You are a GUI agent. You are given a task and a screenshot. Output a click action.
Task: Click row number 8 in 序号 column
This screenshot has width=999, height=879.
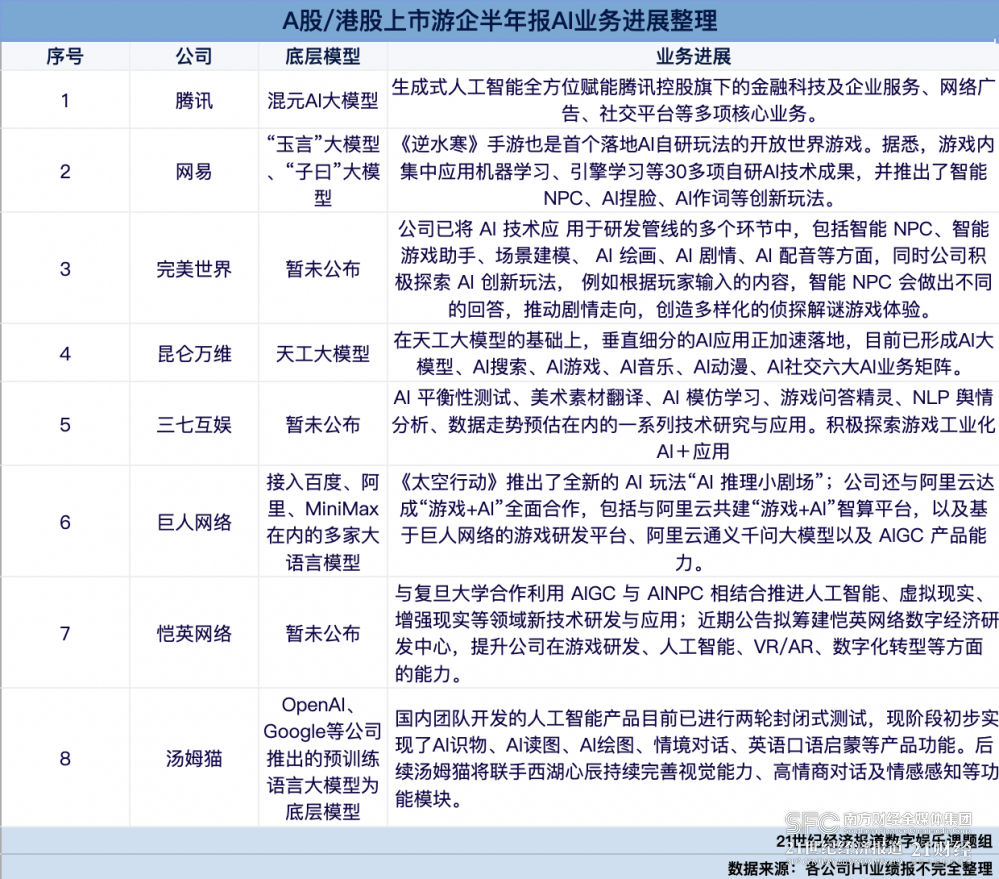tap(65, 758)
